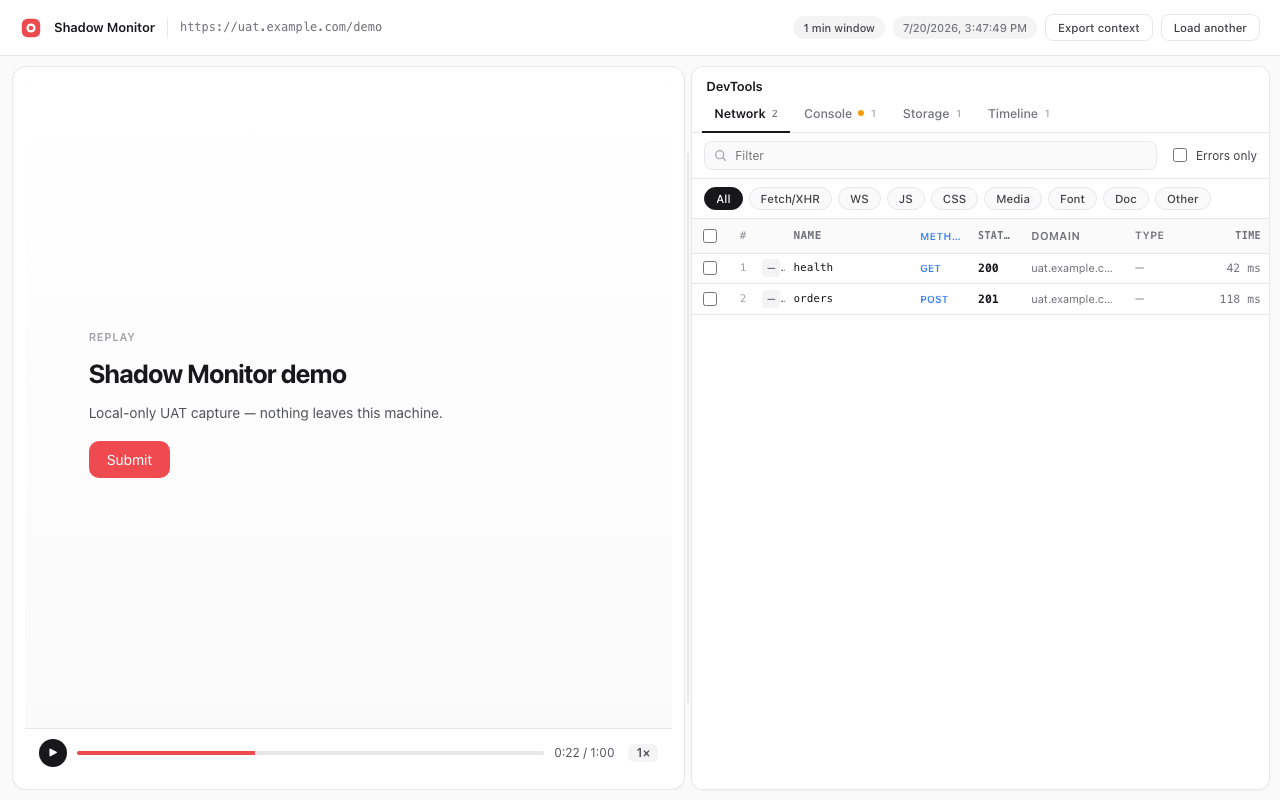Select the orders request name
Image resolution: width=1280 pixels, height=800 pixels.
813,299
